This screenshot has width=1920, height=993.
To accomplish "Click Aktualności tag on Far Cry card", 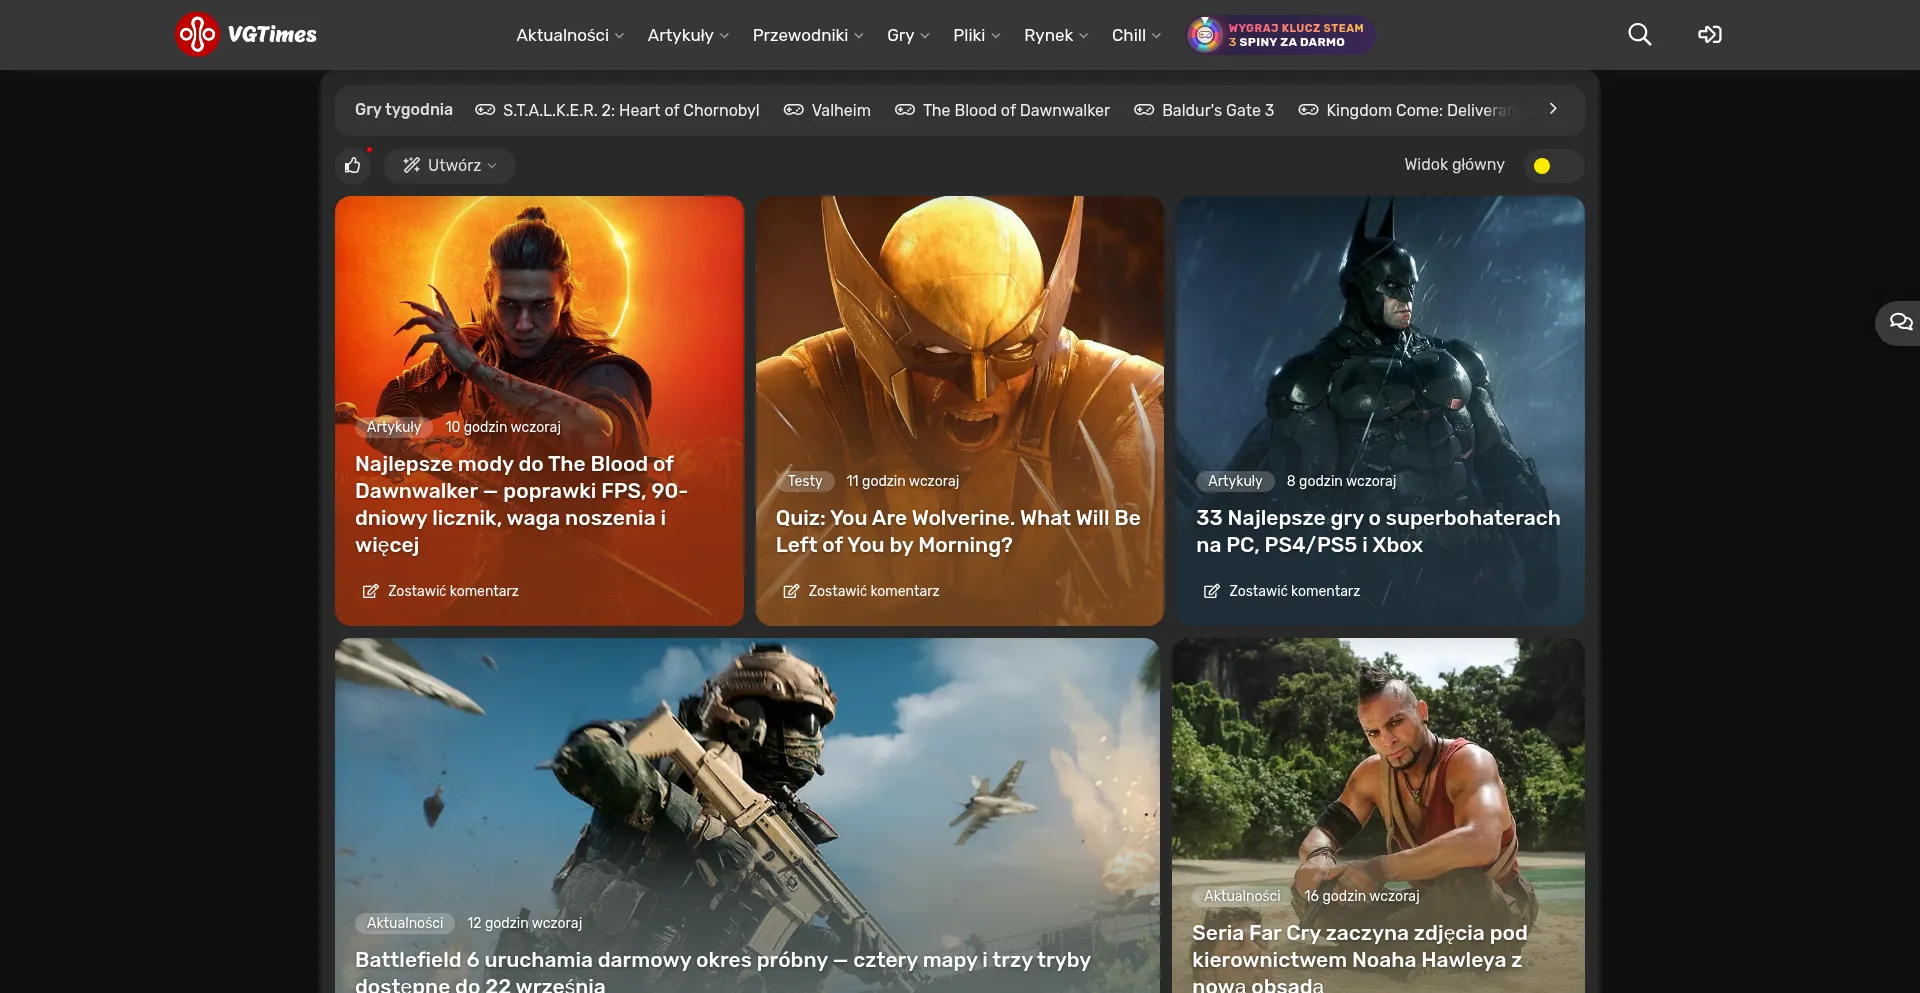I will click(1242, 896).
